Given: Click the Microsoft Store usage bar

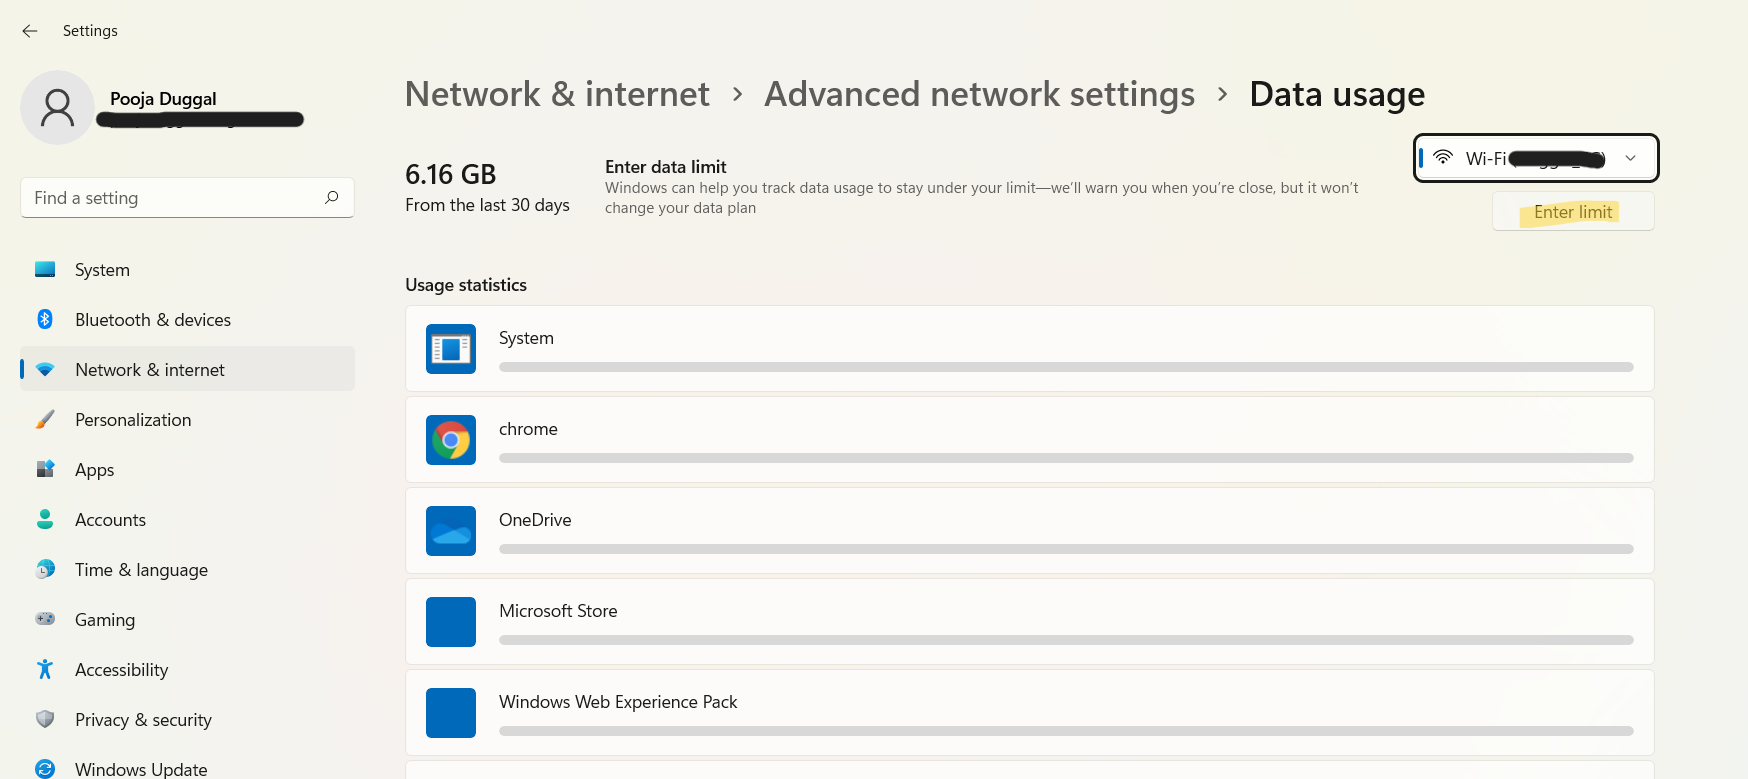Looking at the screenshot, I should 1065,640.
